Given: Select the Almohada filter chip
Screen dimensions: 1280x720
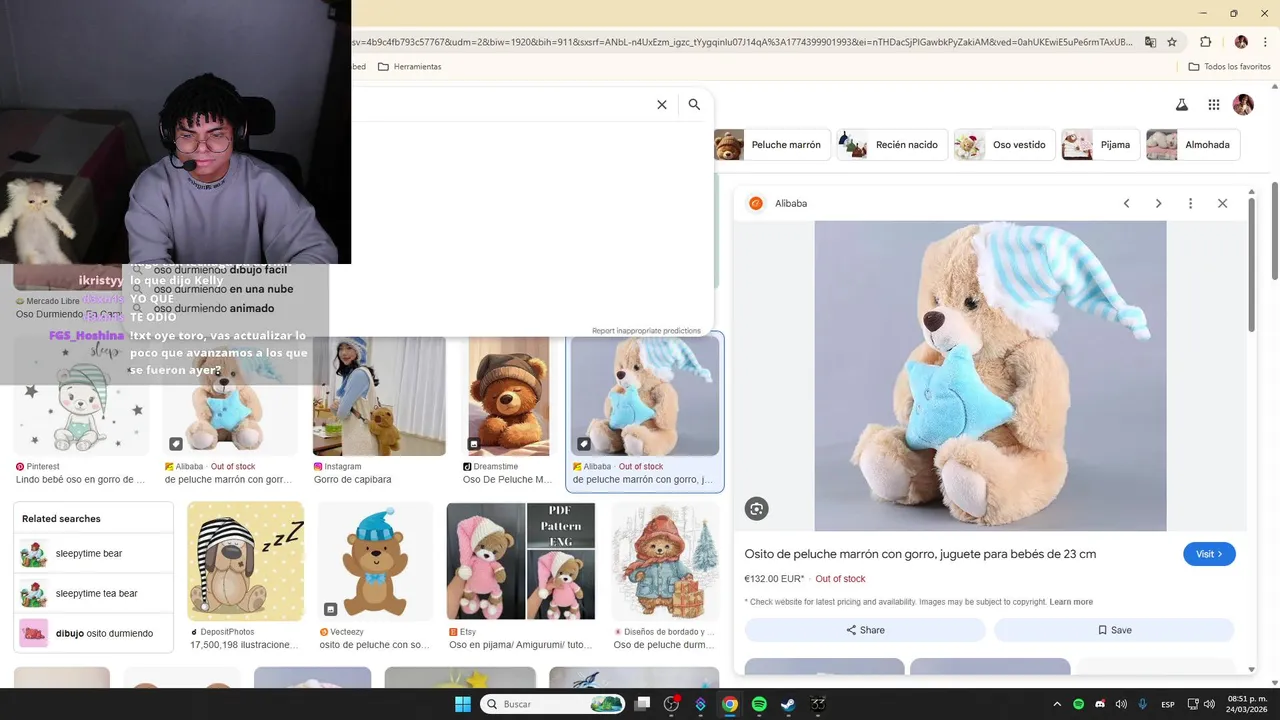Looking at the screenshot, I should click(1193, 145).
